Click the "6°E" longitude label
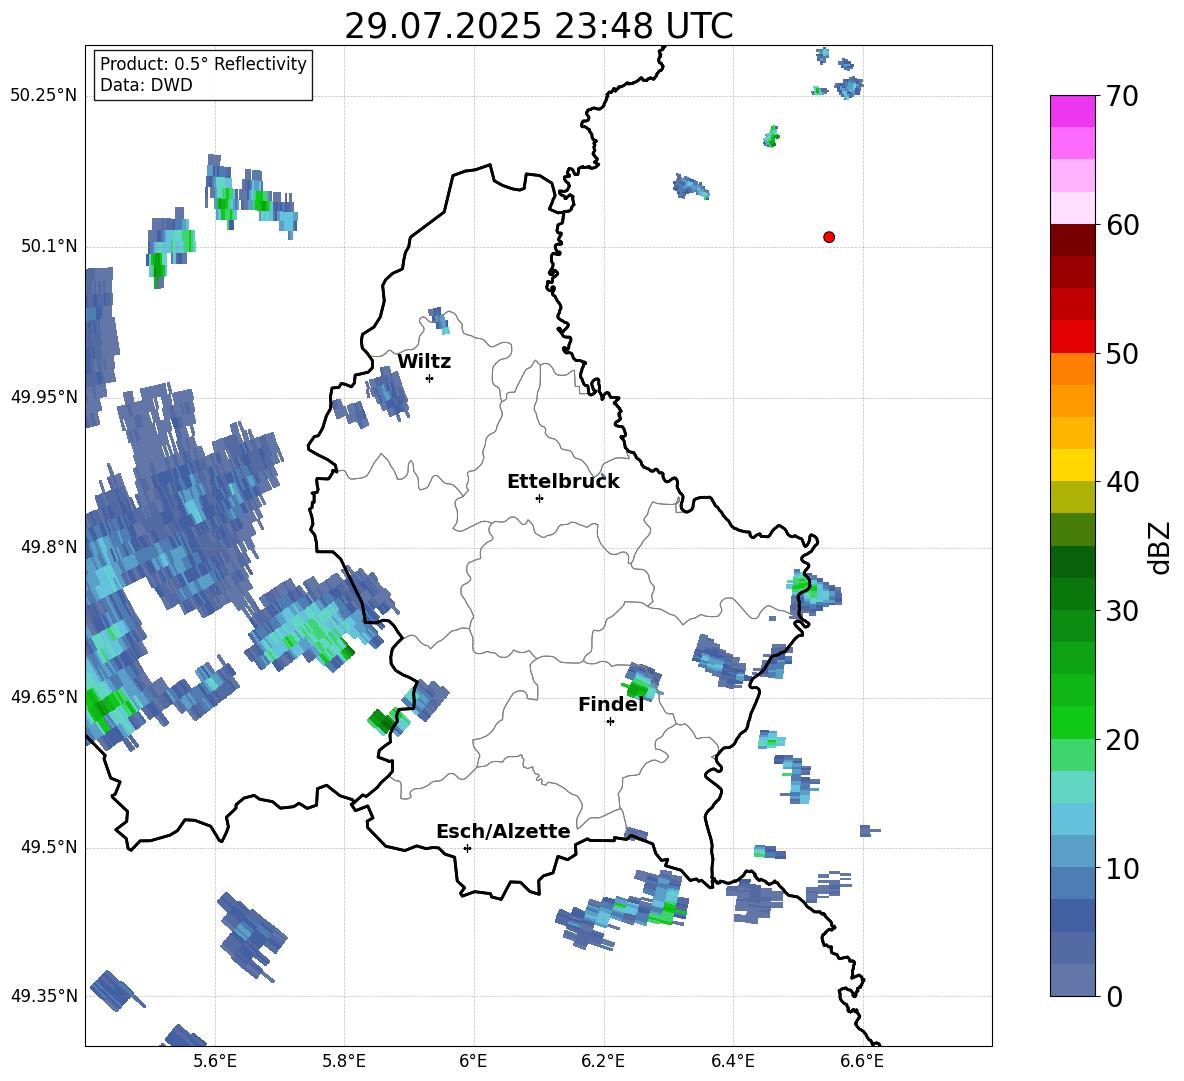 tap(473, 1061)
